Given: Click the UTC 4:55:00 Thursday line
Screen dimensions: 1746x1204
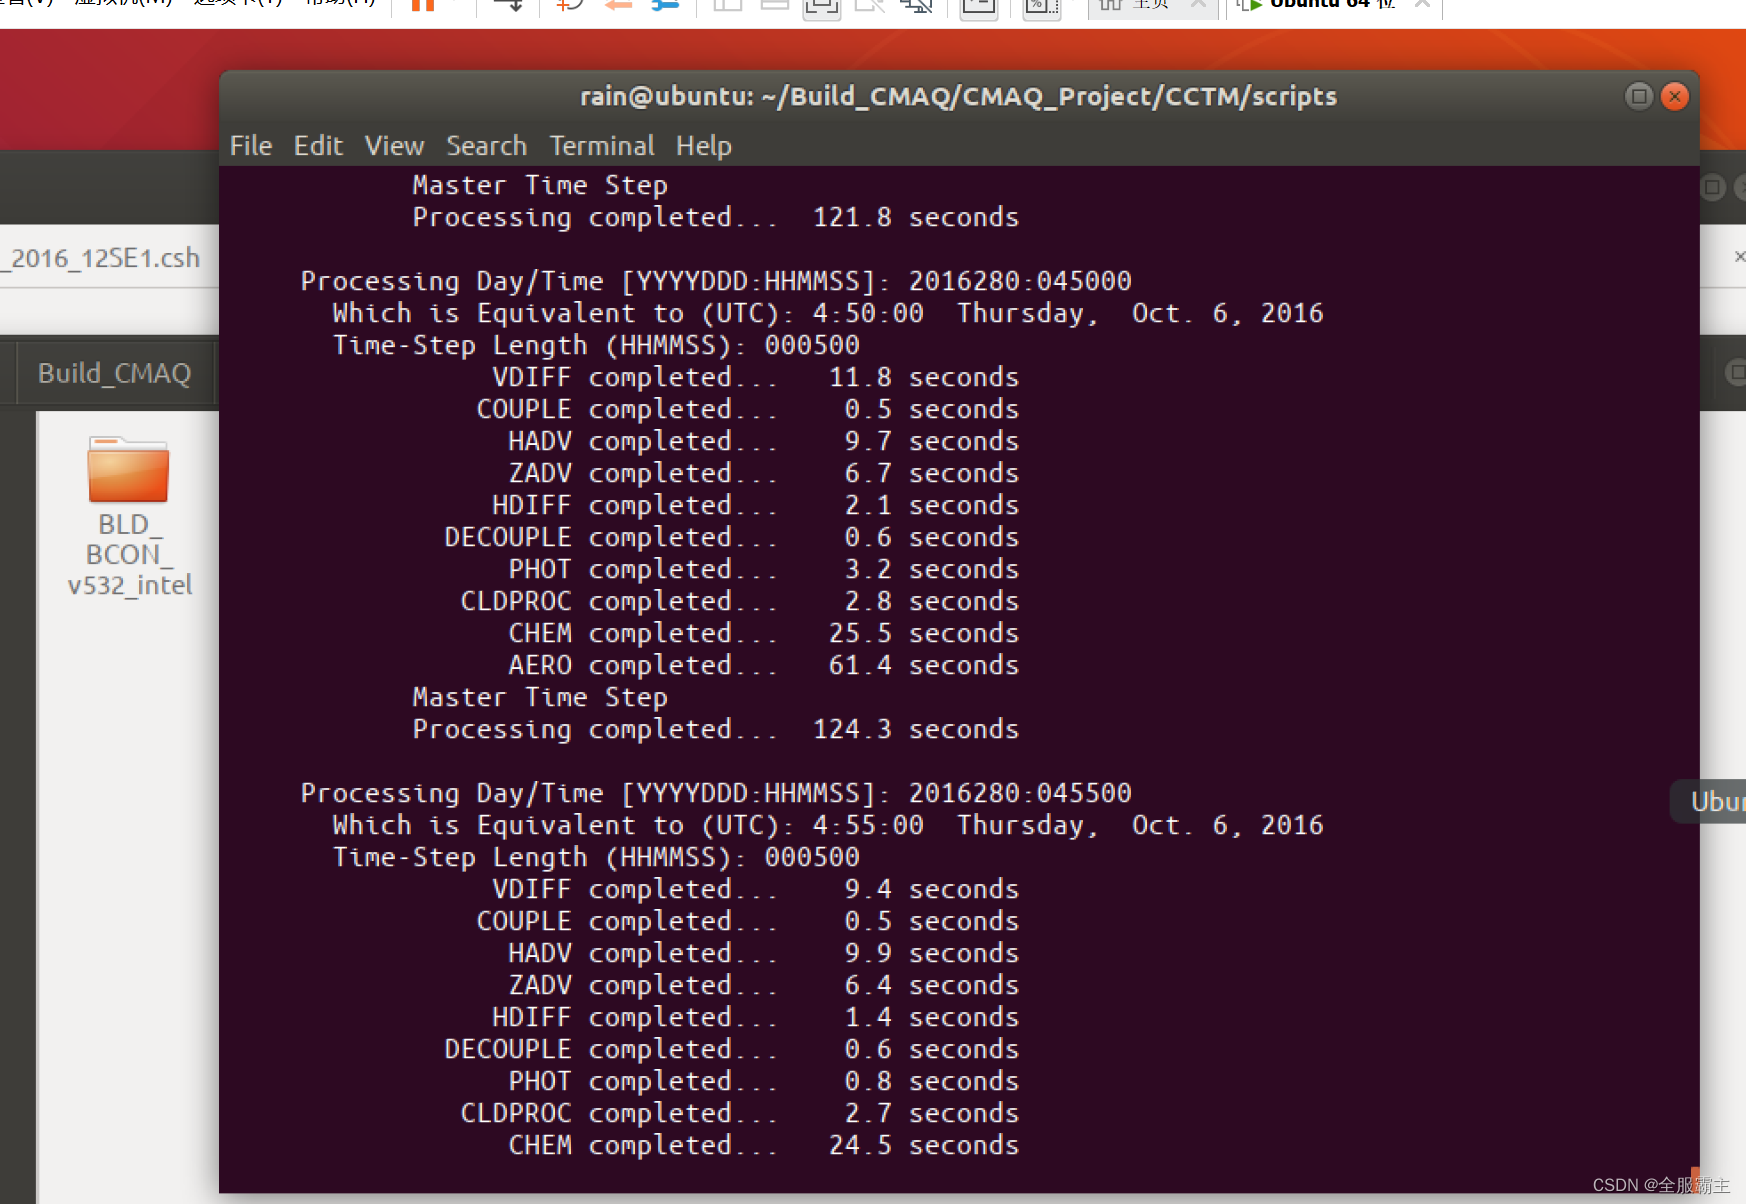Looking at the screenshot, I should 828,825.
